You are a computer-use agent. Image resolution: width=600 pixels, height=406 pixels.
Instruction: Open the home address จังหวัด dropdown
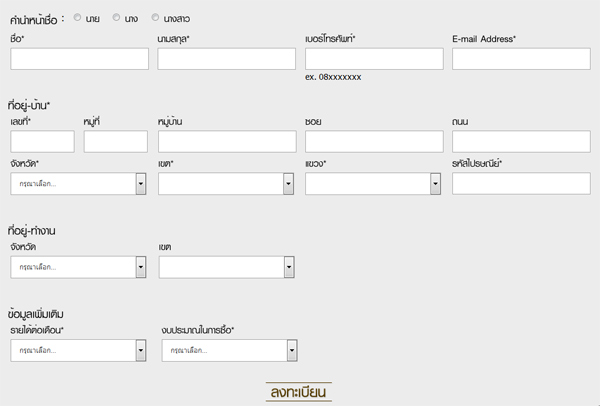click(x=79, y=184)
